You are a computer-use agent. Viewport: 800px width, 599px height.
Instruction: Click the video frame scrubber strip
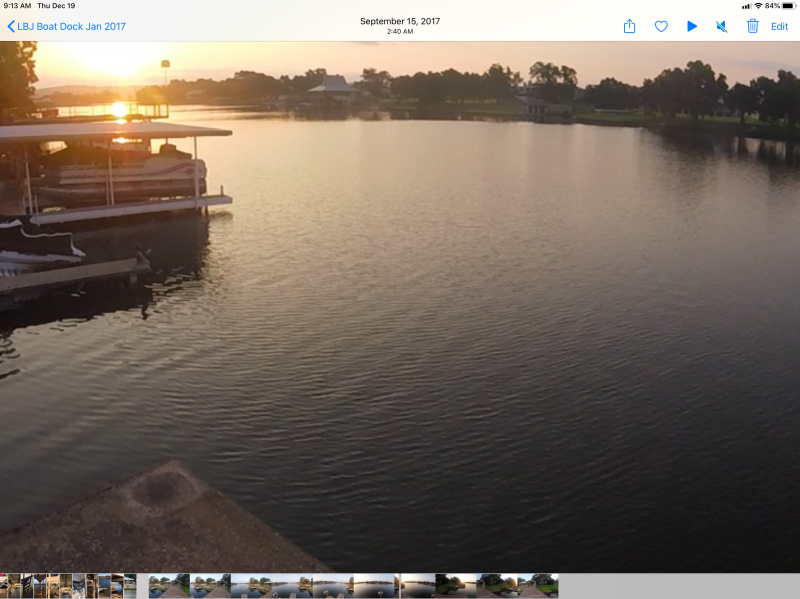point(354,586)
